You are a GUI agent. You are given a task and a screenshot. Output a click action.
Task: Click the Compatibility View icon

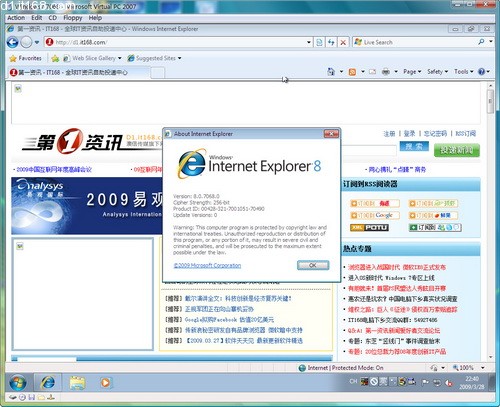(319, 42)
